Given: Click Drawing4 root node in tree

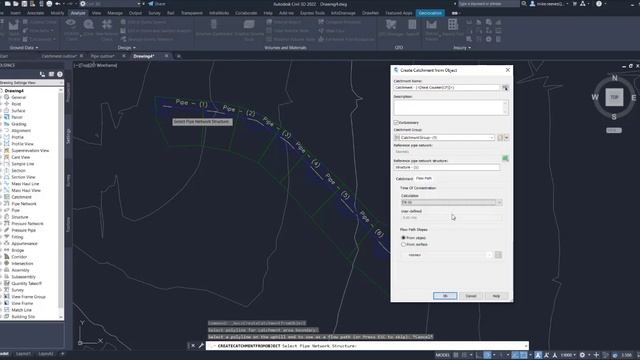Looking at the screenshot, I should [x=14, y=91].
